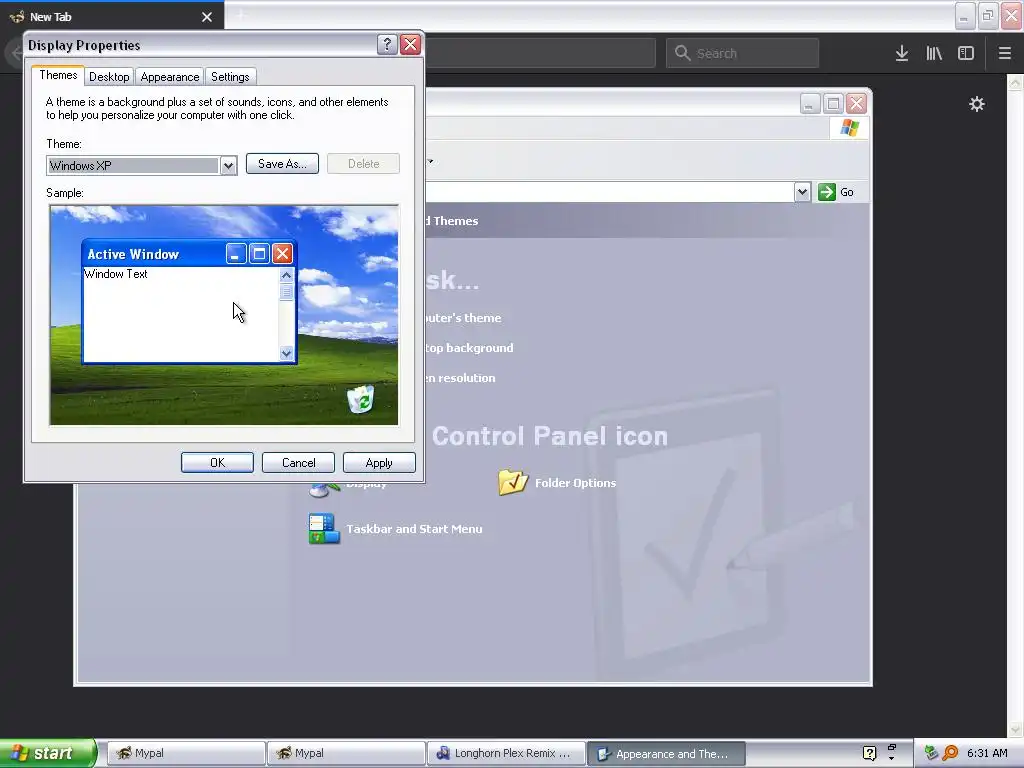The width and height of the screenshot is (1024, 768).
Task: Click the desktop background task link
Action: click(469, 348)
